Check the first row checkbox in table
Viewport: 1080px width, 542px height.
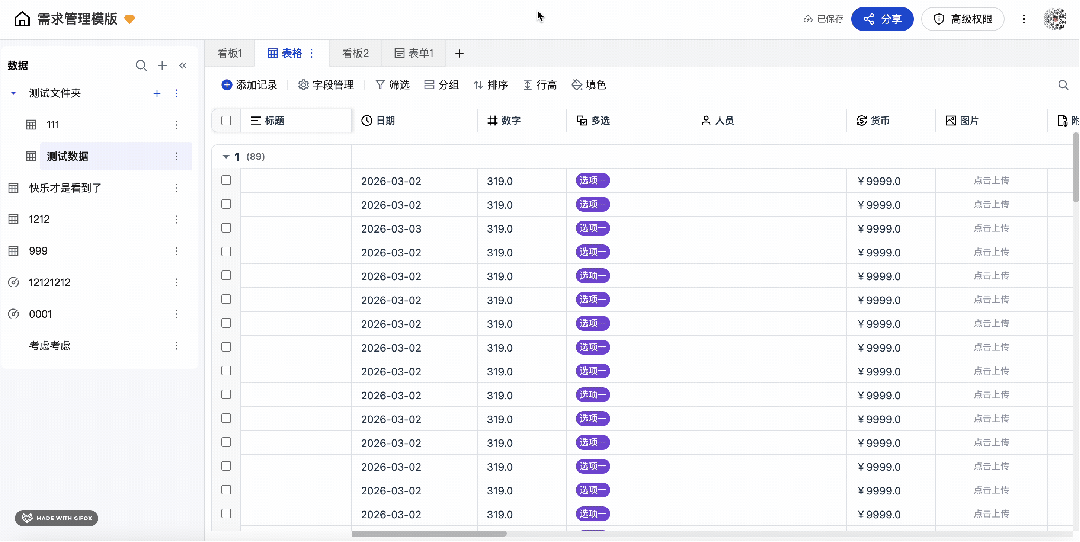click(226, 181)
